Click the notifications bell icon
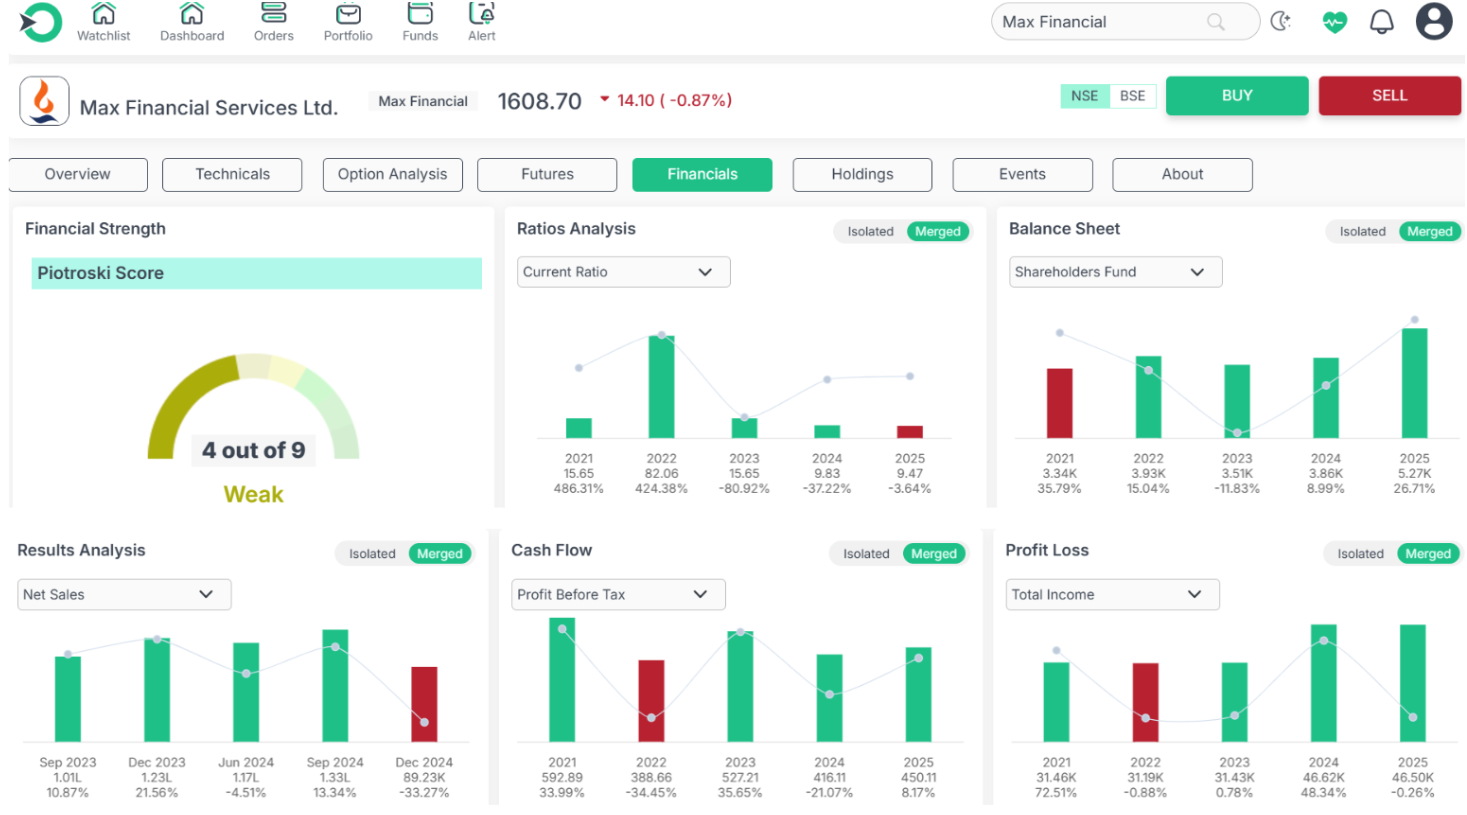This screenshot has height=815, width=1467. point(1381,22)
